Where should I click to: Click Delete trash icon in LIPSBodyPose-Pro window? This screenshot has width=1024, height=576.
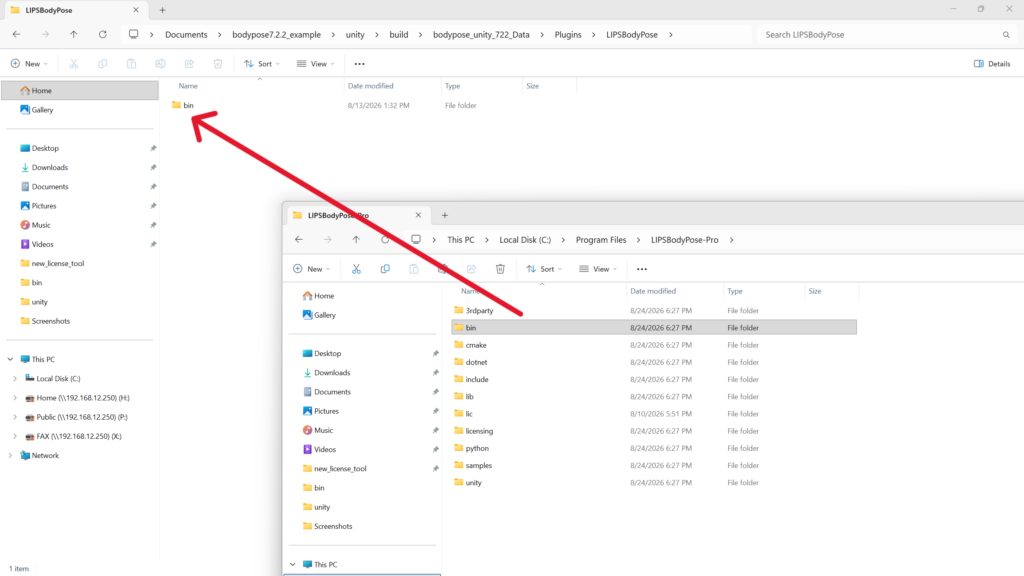[500, 269]
